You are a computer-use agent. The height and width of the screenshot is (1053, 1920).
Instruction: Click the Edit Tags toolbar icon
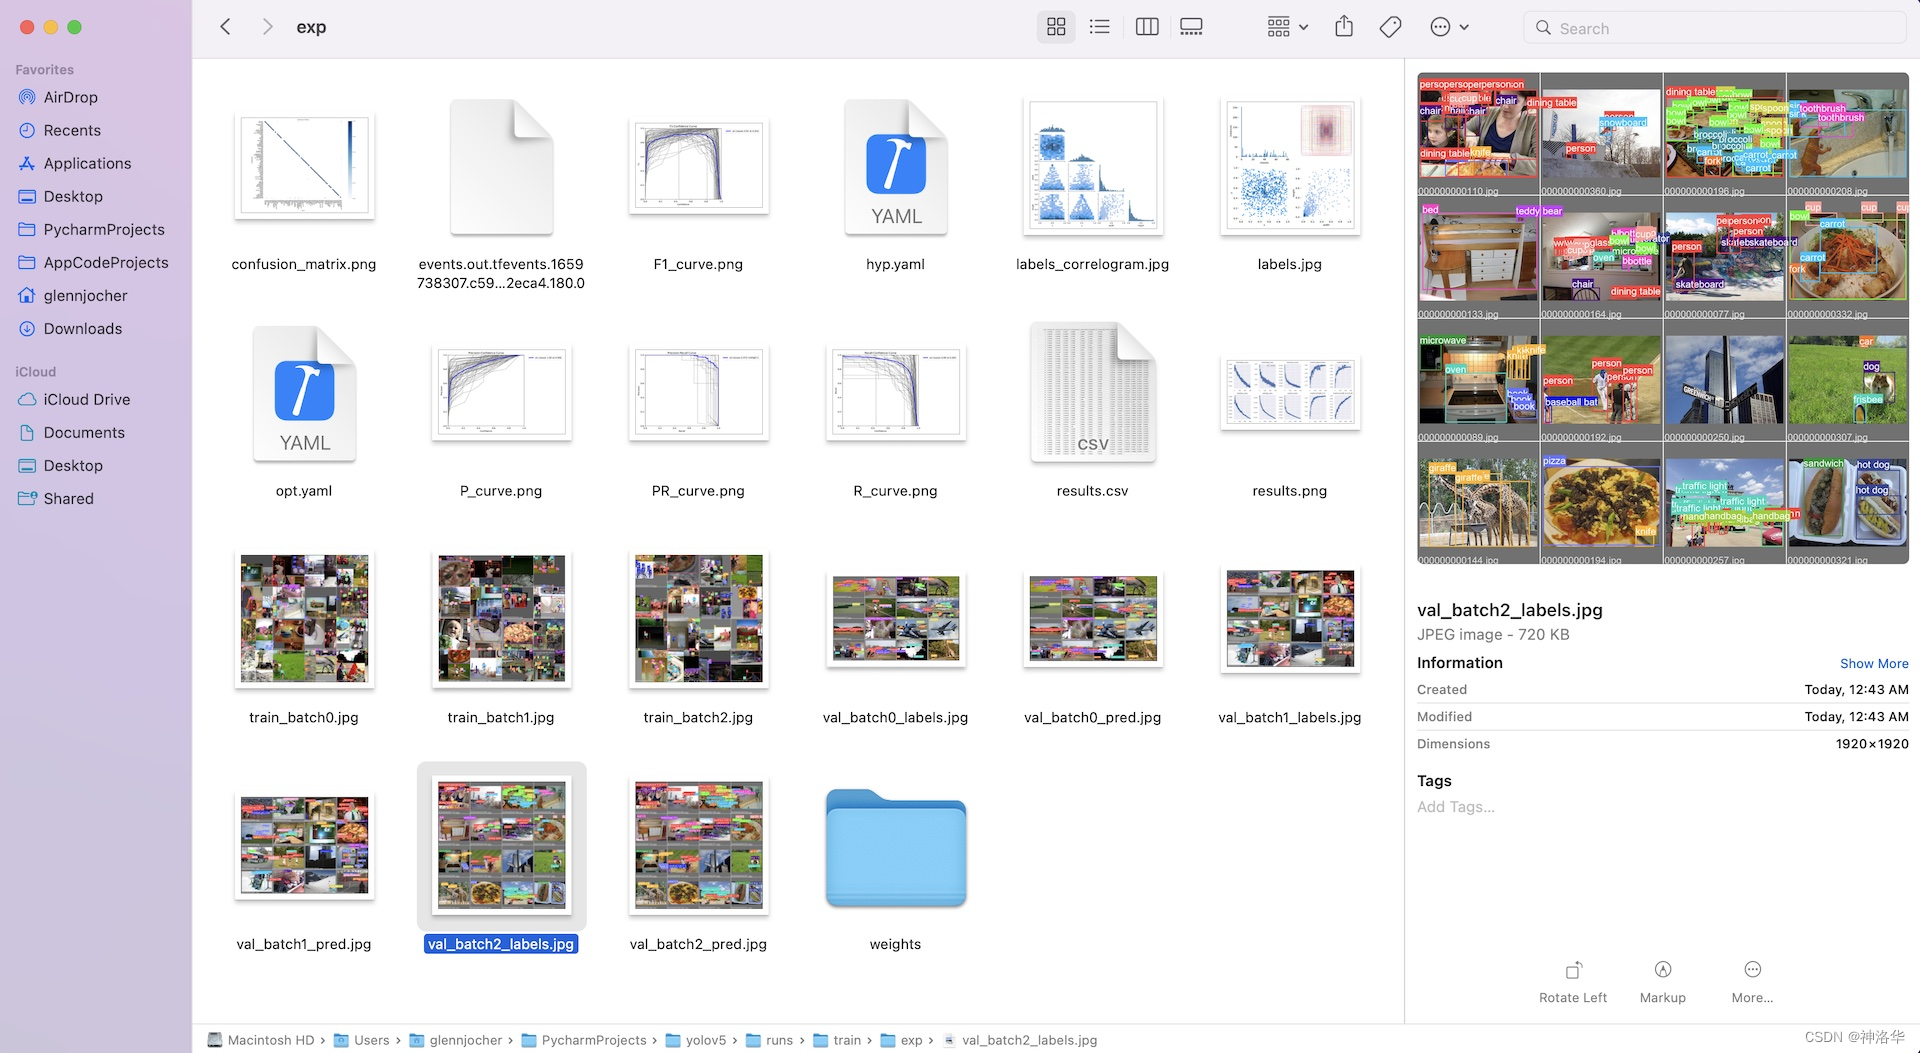coord(1390,27)
